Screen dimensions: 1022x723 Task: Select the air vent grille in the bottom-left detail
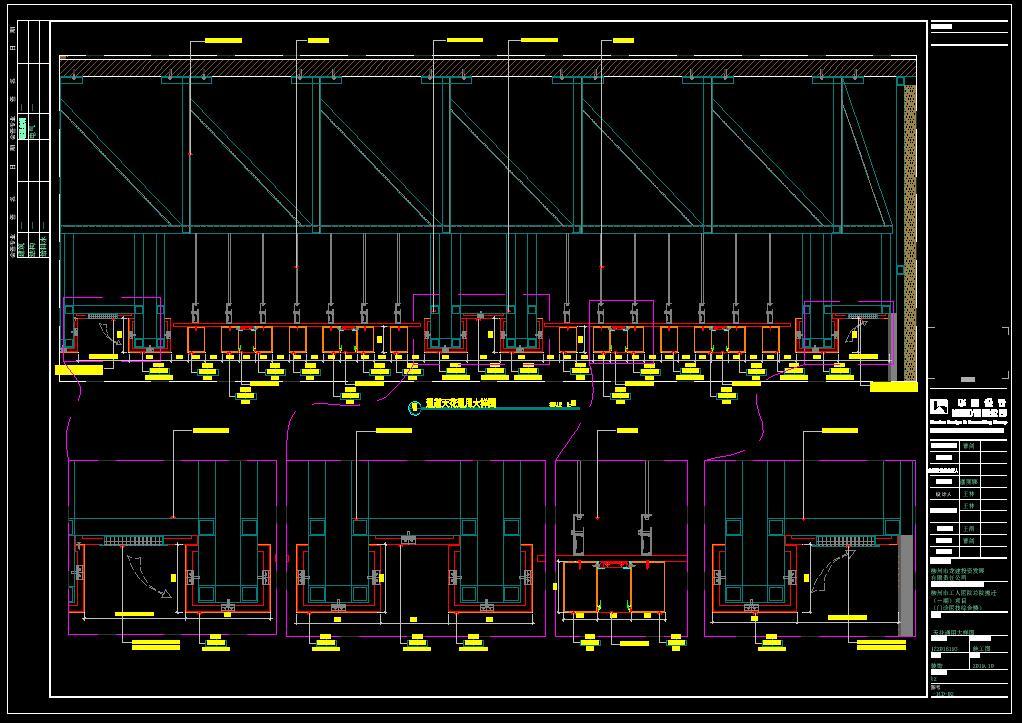[x=132, y=540]
